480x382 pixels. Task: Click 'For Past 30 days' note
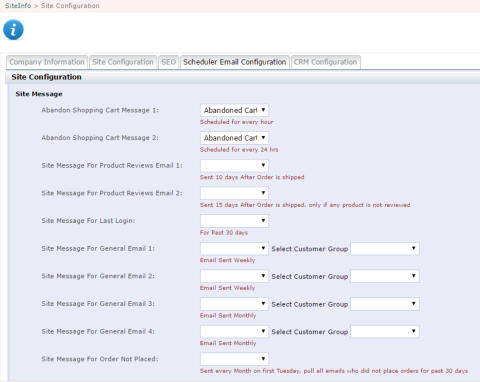(224, 233)
